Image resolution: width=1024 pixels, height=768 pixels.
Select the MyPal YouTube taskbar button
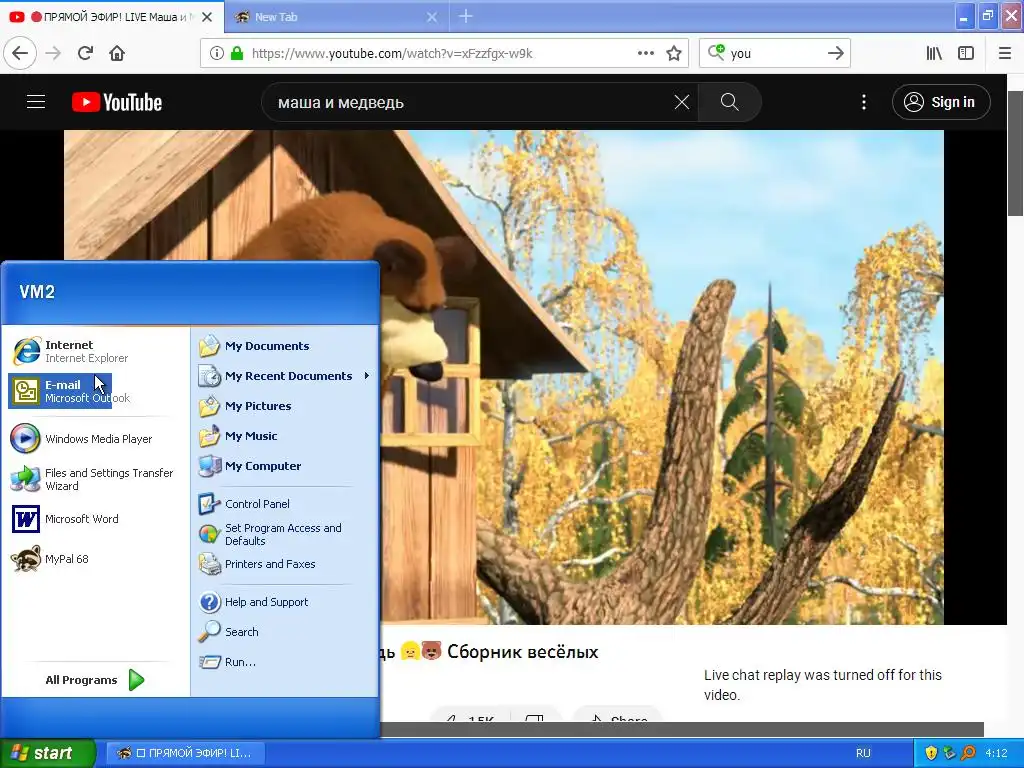pyautogui.click(x=185, y=753)
